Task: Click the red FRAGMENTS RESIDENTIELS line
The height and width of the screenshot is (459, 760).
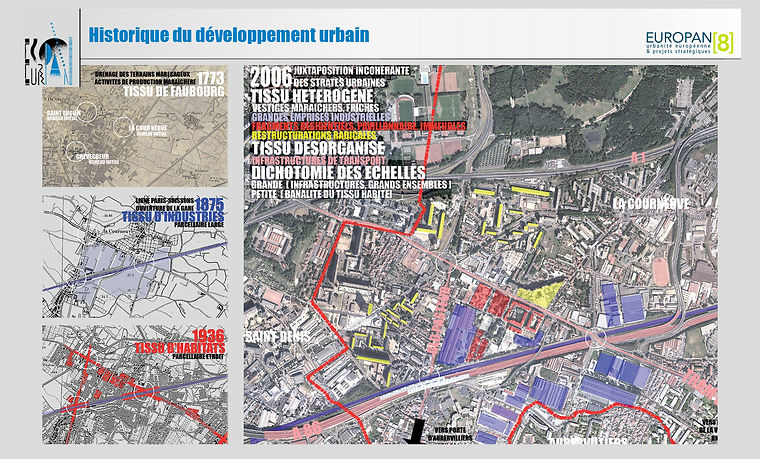Action: pyautogui.click(x=359, y=126)
